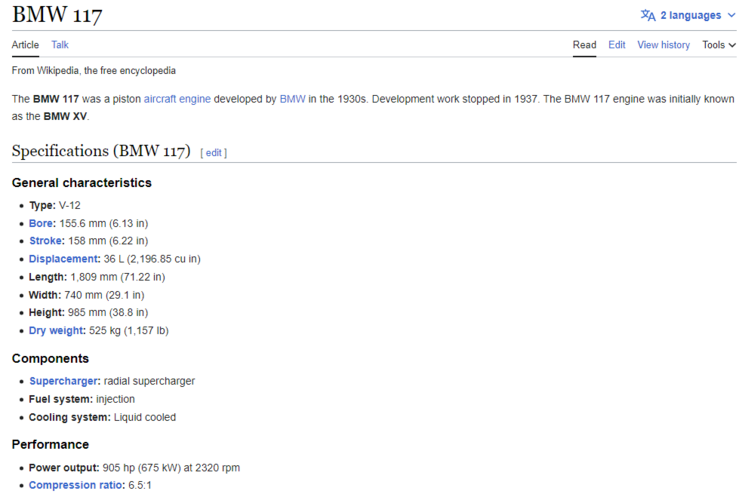Click the 'Cooling system: Liquid cooled' item
The image size is (739, 500).
coord(102,417)
